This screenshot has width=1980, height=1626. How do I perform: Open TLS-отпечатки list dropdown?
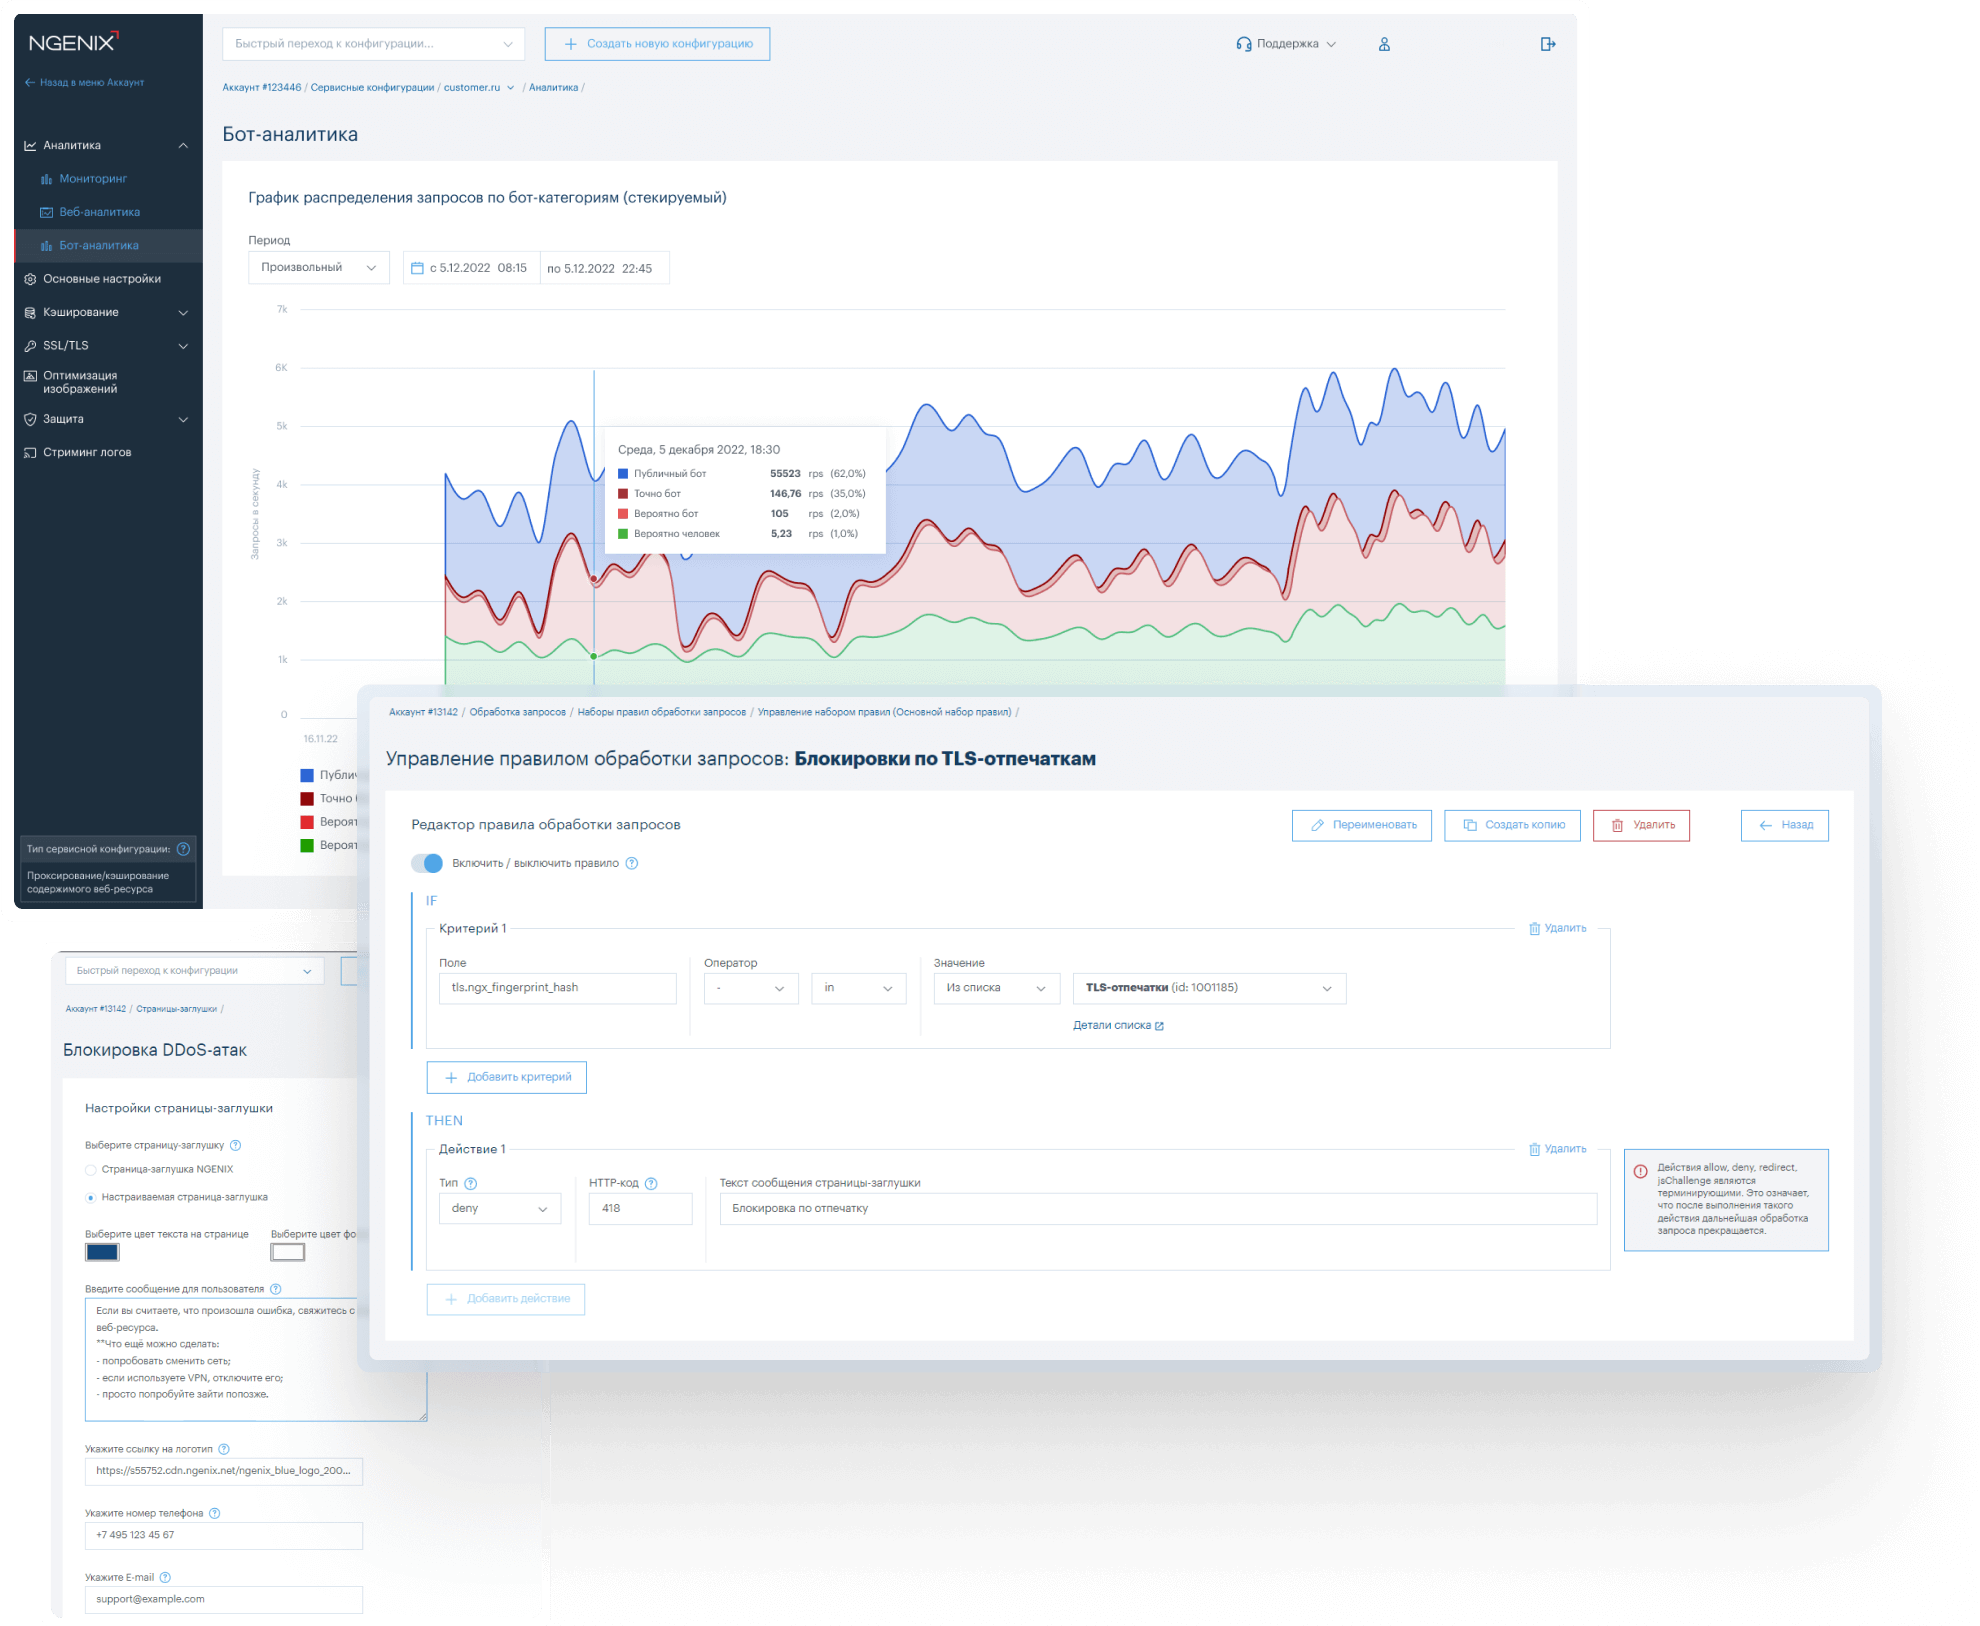click(x=1209, y=989)
